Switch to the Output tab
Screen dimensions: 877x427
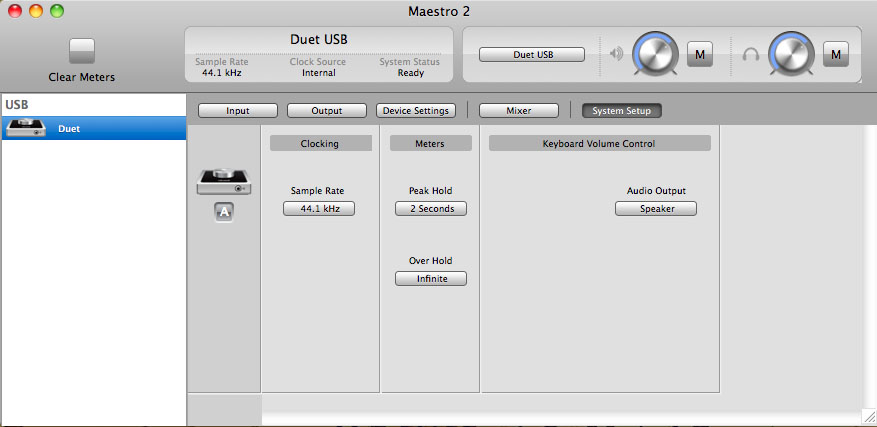(x=327, y=111)
